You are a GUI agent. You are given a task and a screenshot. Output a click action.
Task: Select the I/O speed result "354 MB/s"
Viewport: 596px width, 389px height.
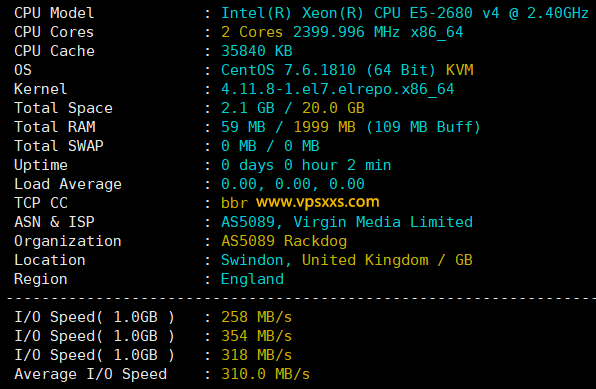coord(257,336)
